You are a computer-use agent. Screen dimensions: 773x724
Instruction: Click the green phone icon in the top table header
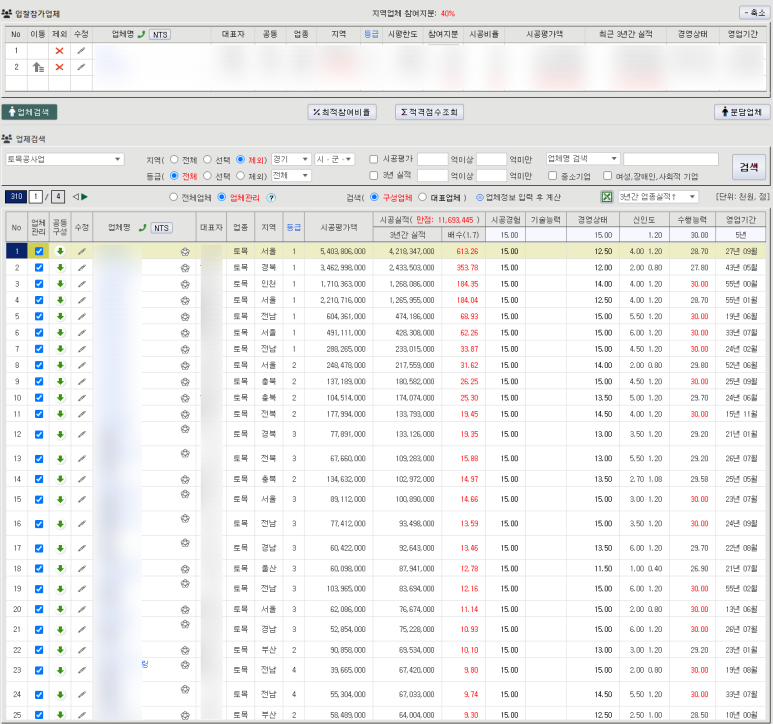point(141,34)
